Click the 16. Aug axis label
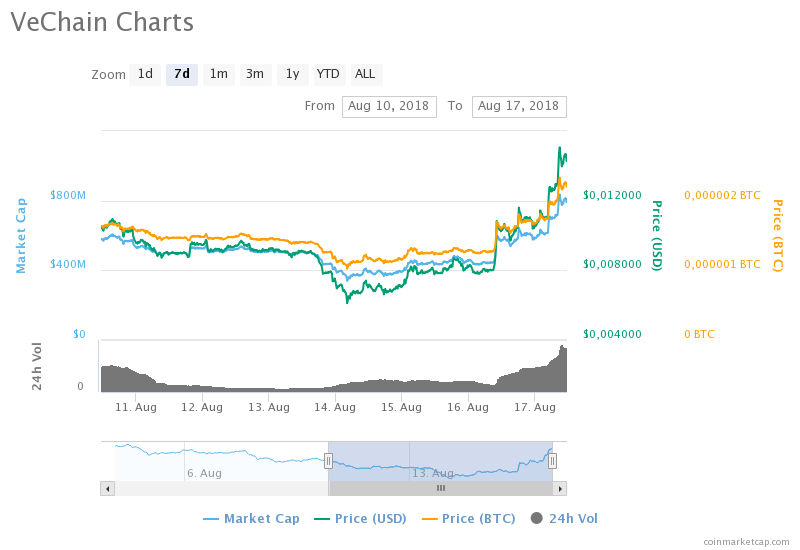Viewport: 800px width, 550px height. 468,407
